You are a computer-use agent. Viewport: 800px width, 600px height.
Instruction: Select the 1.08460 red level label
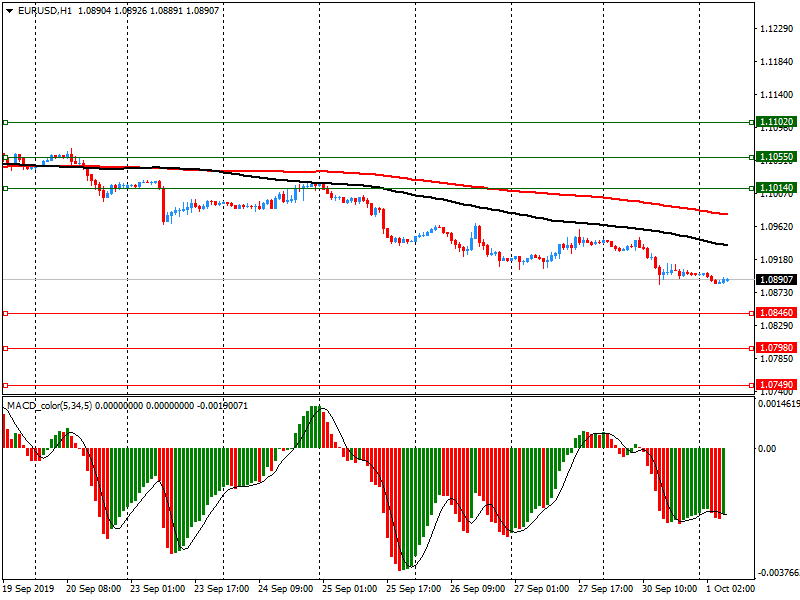[x=776, y=313]
